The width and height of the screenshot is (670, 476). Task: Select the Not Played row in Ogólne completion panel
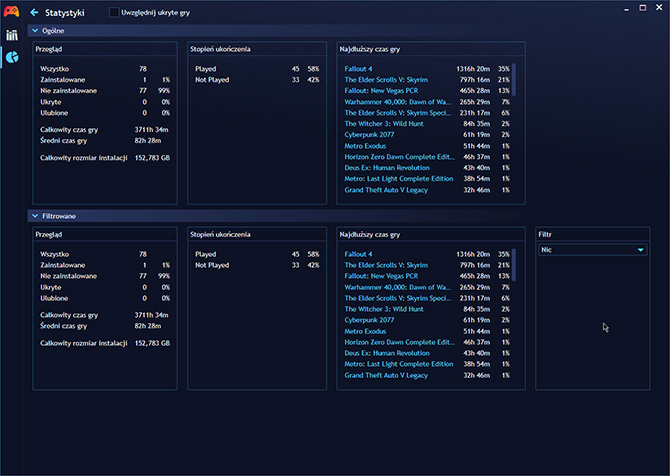click(x=257, y=80)
